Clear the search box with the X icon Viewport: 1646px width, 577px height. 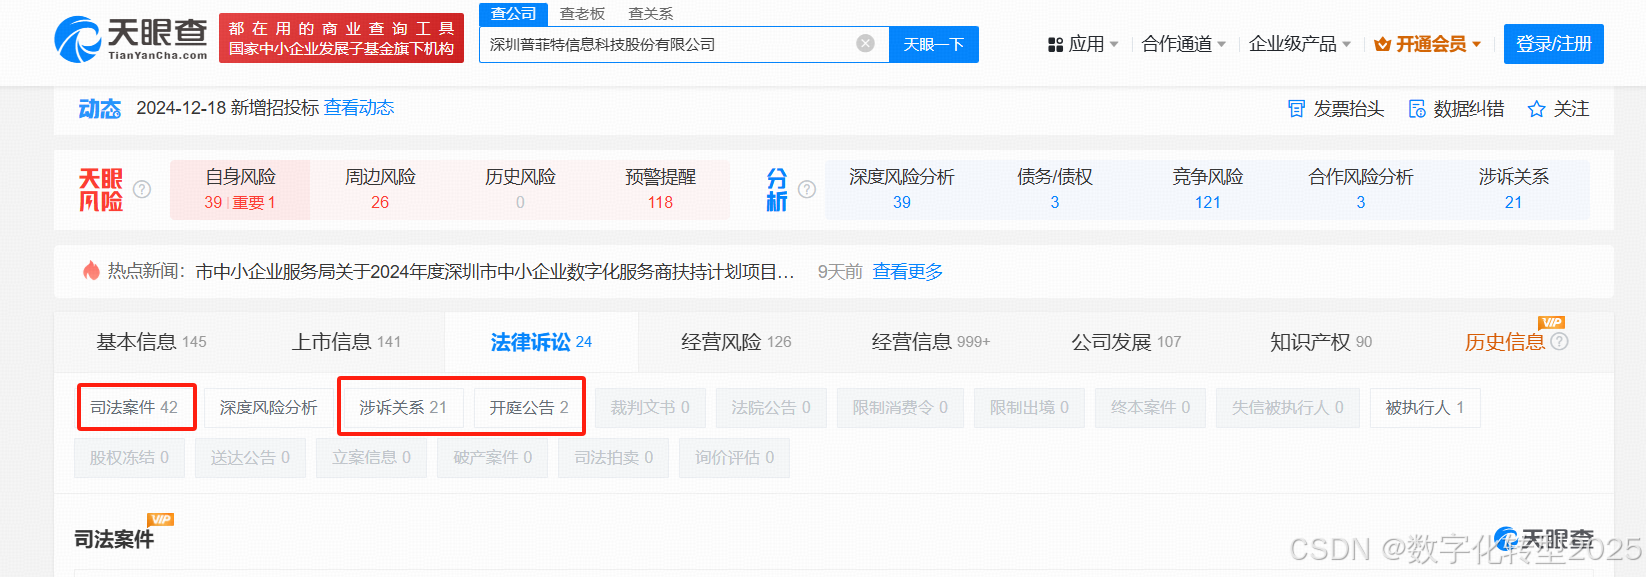tap(866, 44)
